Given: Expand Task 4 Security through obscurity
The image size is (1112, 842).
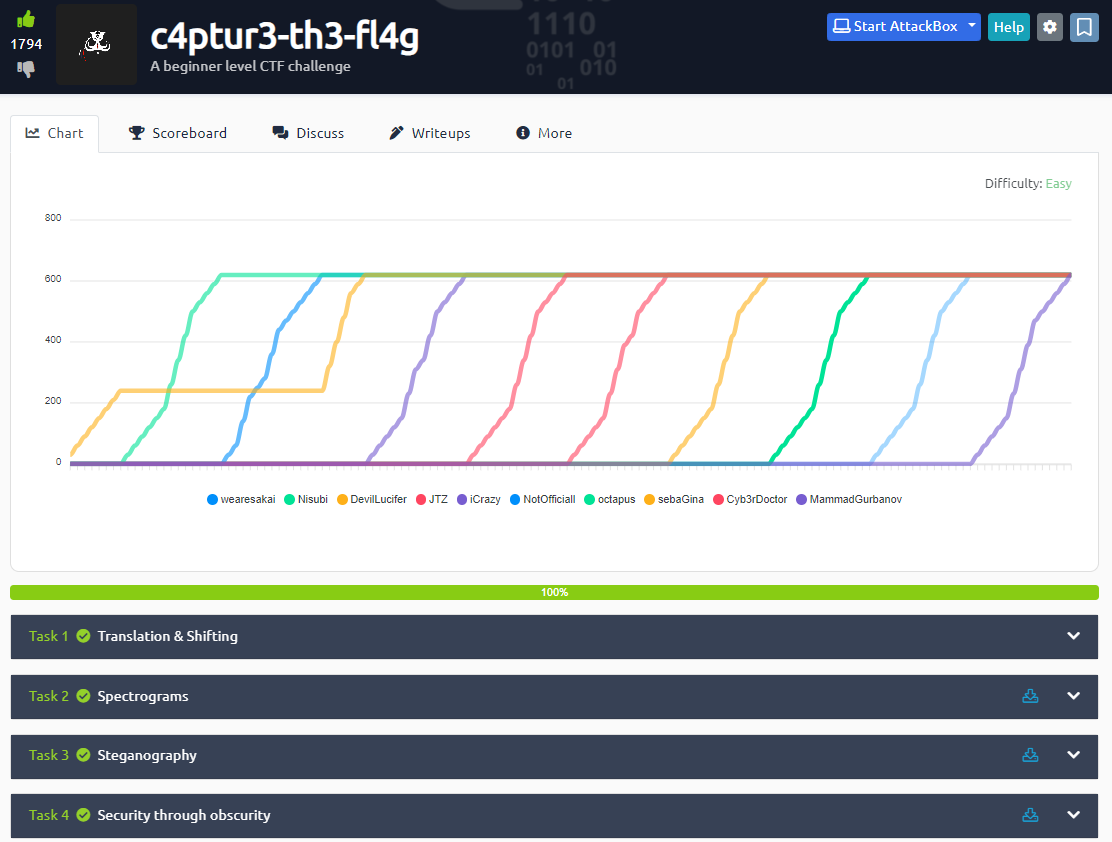Looking at the screenshot, I should click(1073, 815).
